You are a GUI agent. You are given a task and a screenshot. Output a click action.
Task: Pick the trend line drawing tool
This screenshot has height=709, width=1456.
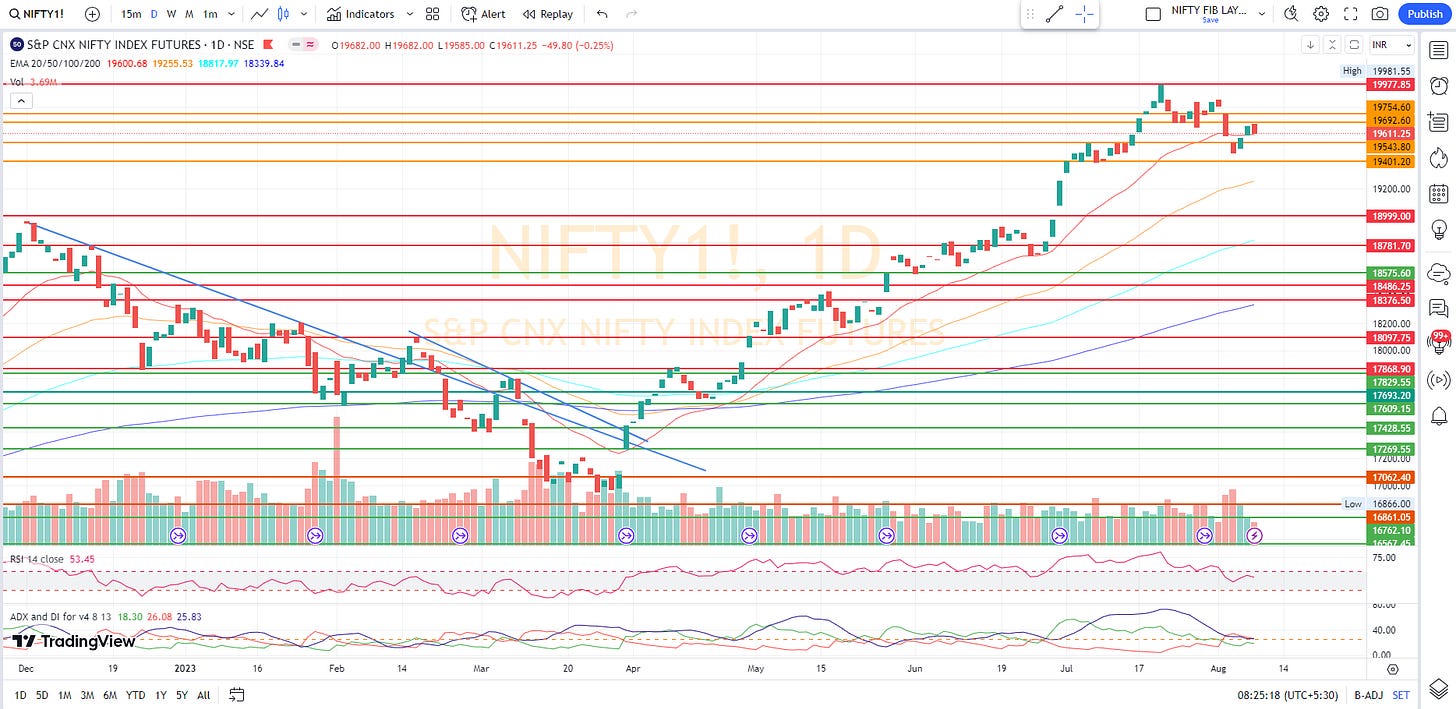tap(1054, 14)
